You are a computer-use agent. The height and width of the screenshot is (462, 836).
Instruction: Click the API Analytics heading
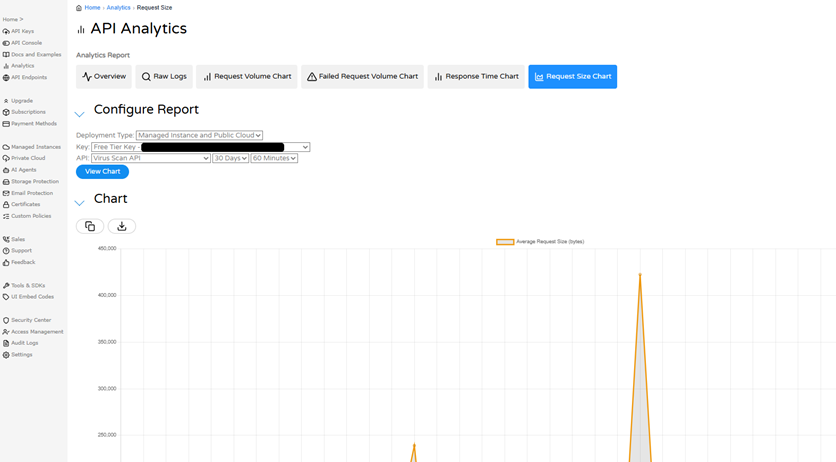tap(139, 29)
